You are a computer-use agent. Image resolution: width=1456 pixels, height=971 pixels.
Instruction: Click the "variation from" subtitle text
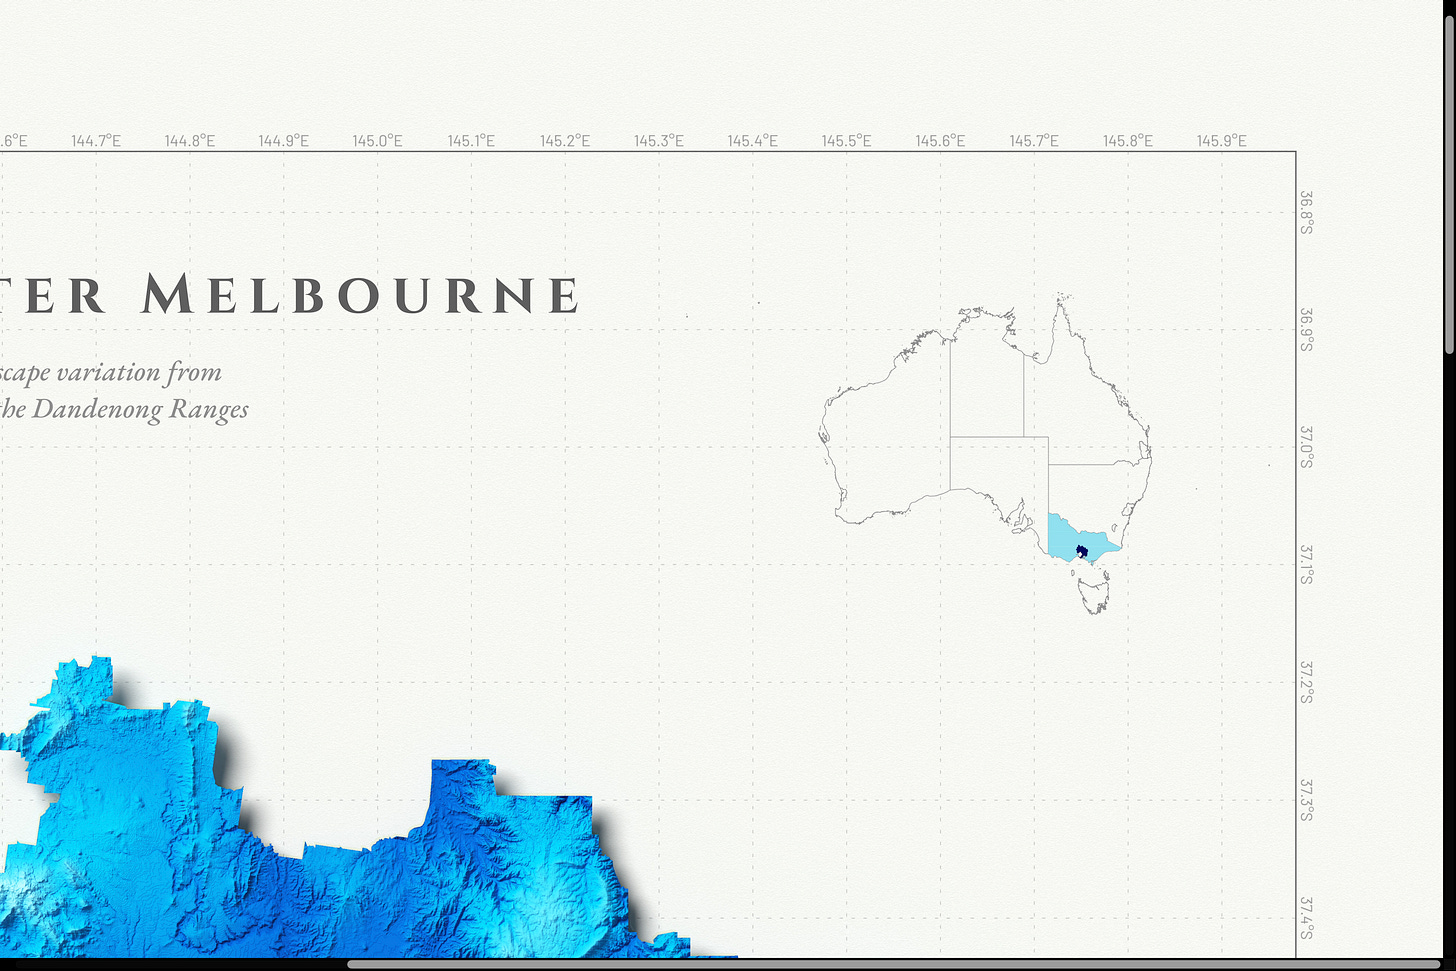(139, 372)
